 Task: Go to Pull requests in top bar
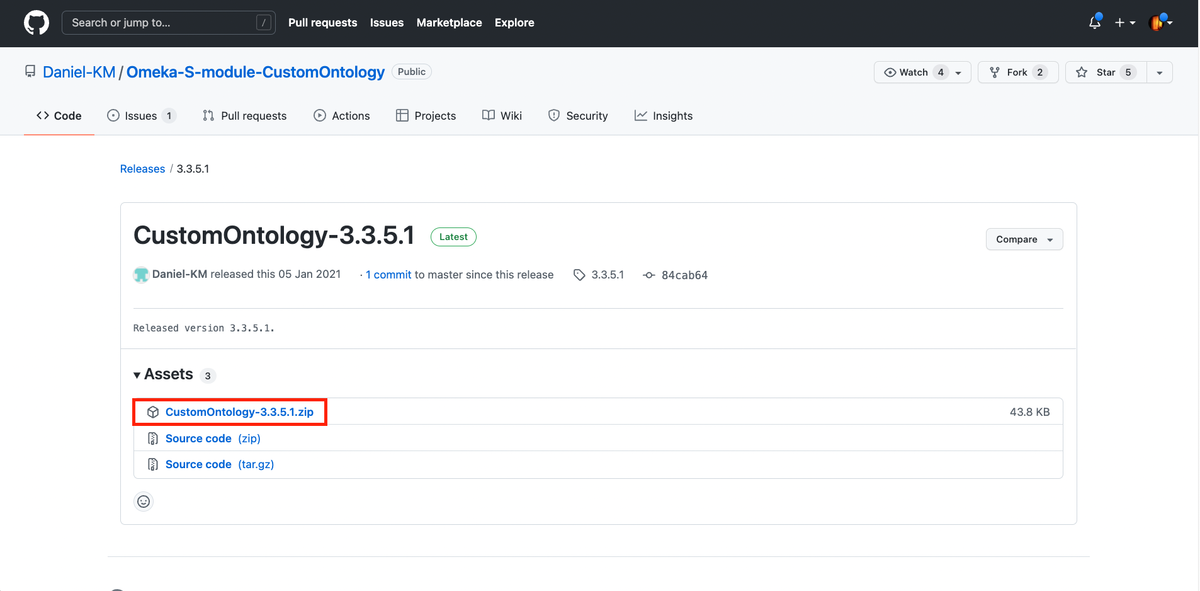coord(321,22)
